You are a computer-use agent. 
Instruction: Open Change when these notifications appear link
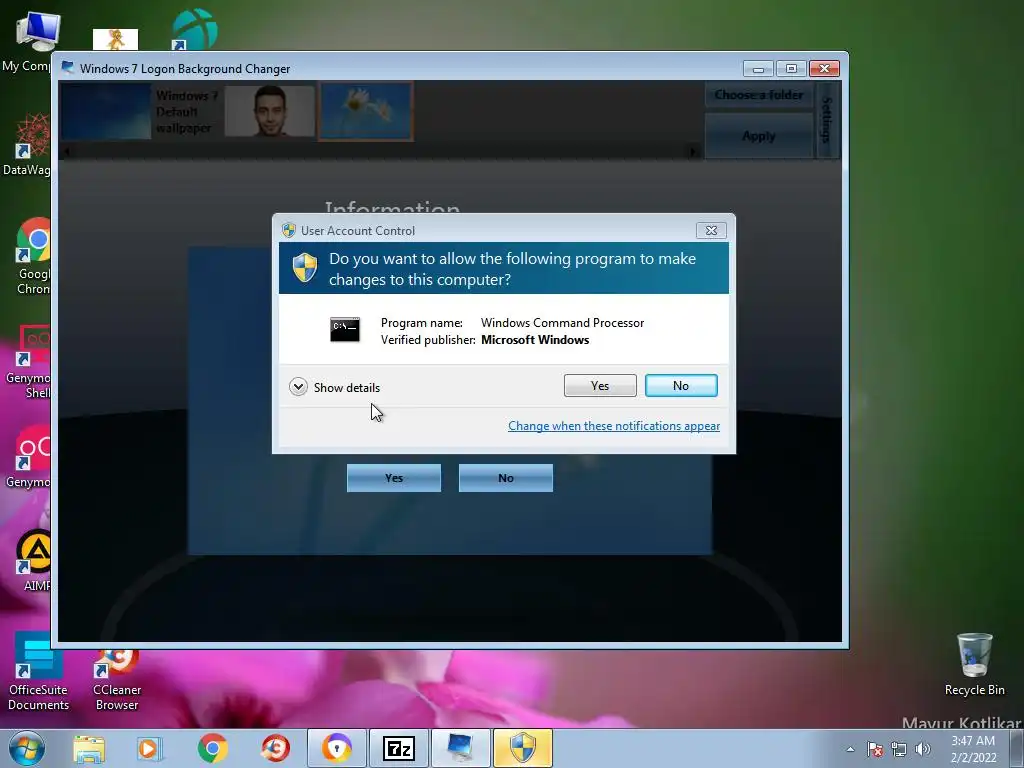click(x=614, y=426)
